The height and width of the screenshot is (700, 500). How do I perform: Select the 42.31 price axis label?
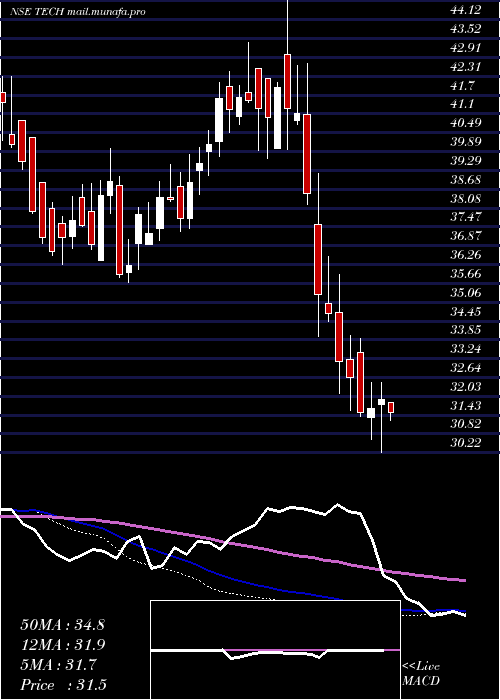[x=466, y=67]
